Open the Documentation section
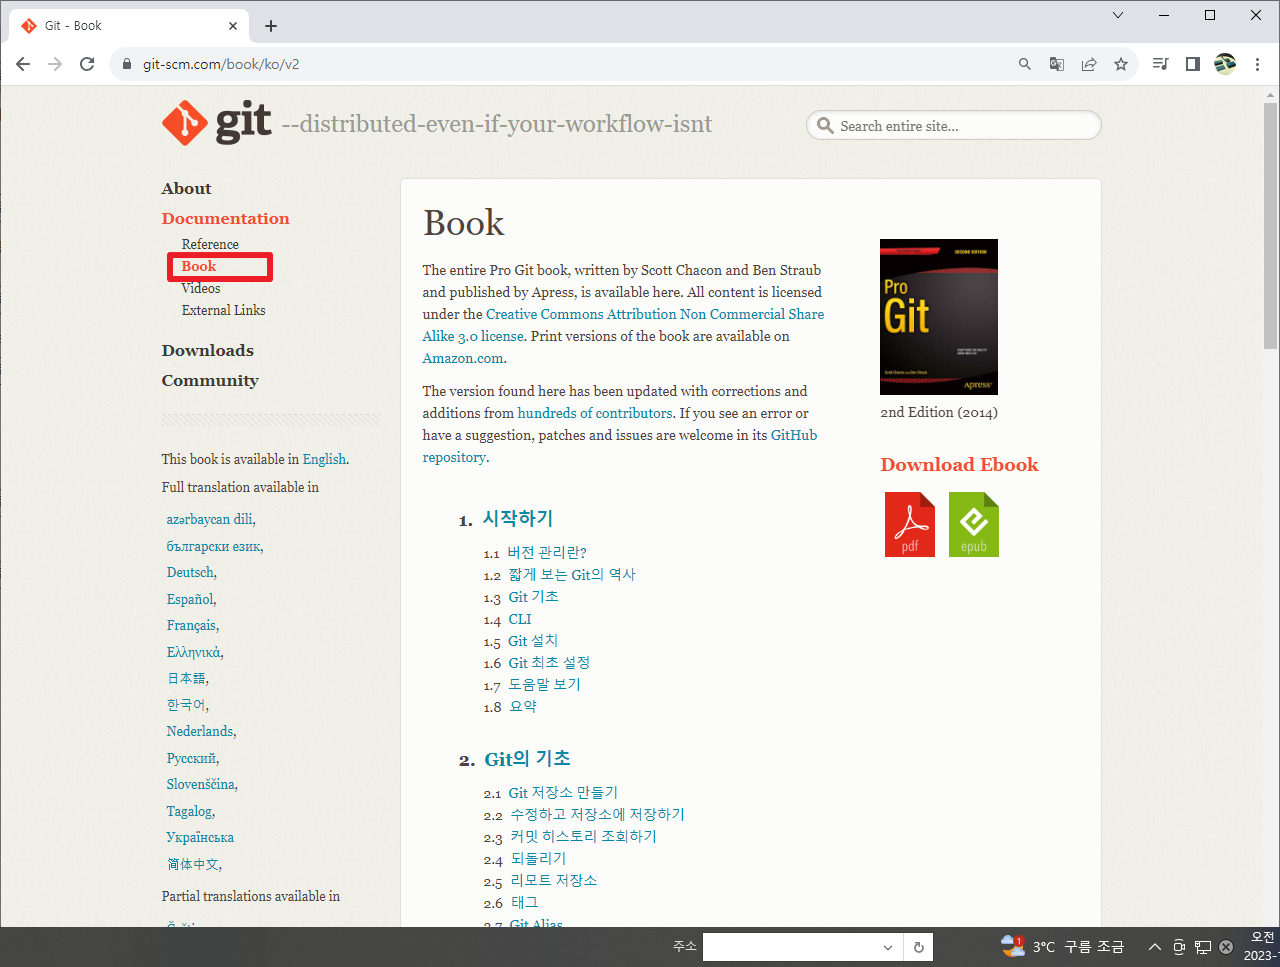Image resolution: width=1280 pixels, height=967 pixels. (x=226, y=219)
